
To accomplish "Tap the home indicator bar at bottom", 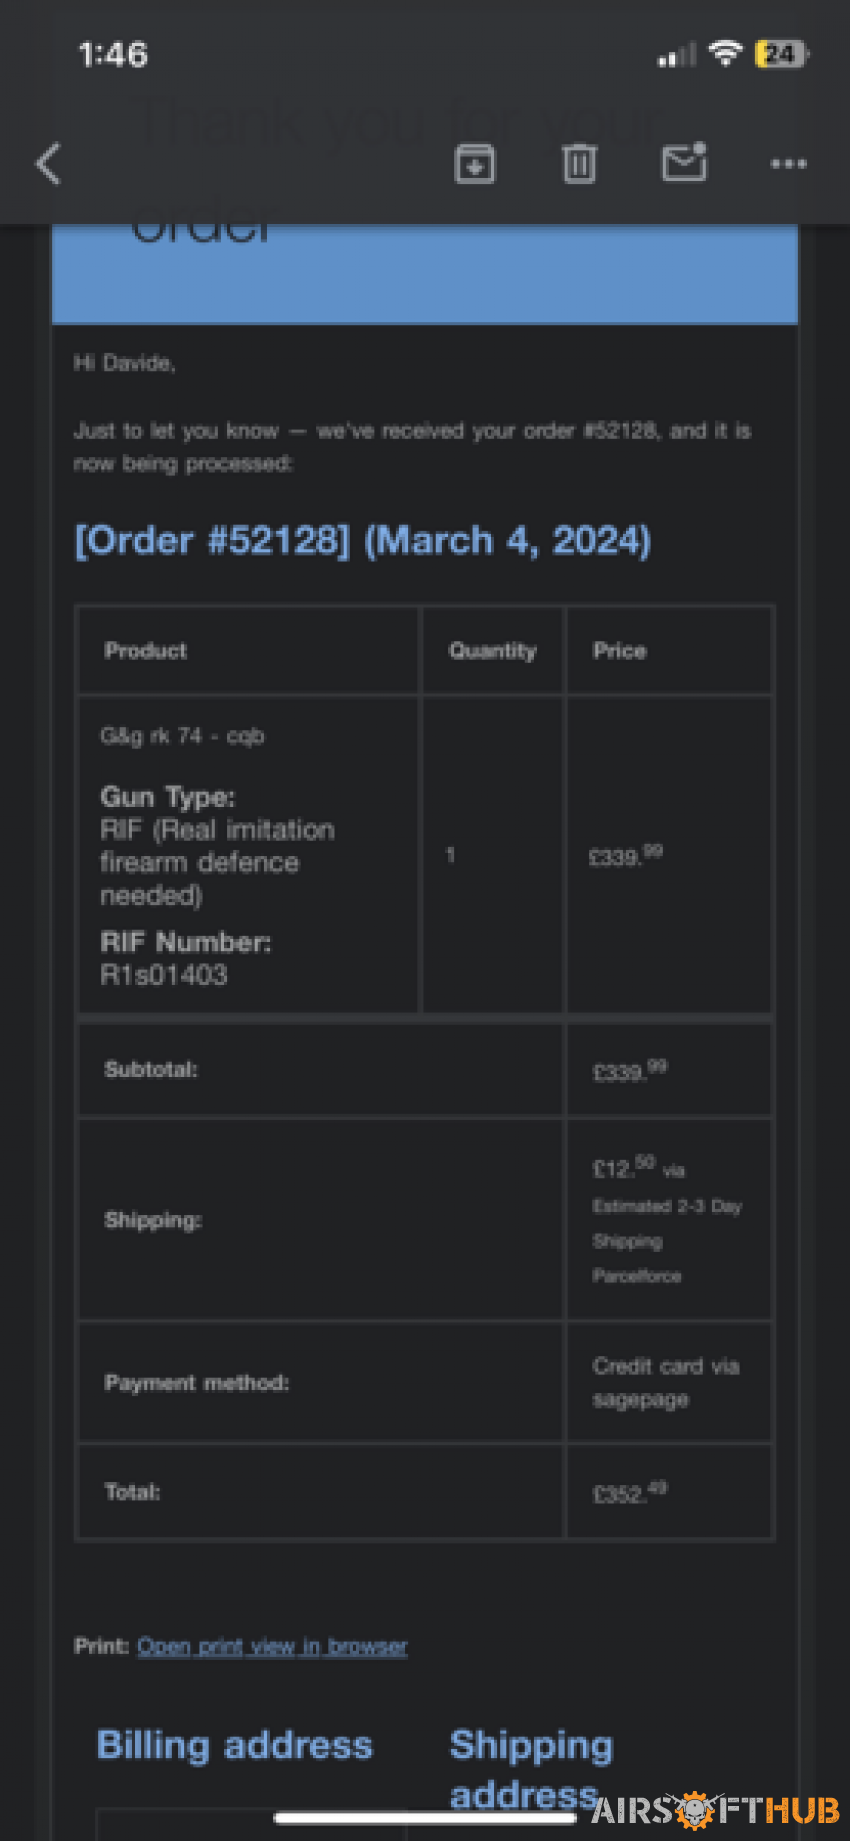I will (x=425, y=1818).
